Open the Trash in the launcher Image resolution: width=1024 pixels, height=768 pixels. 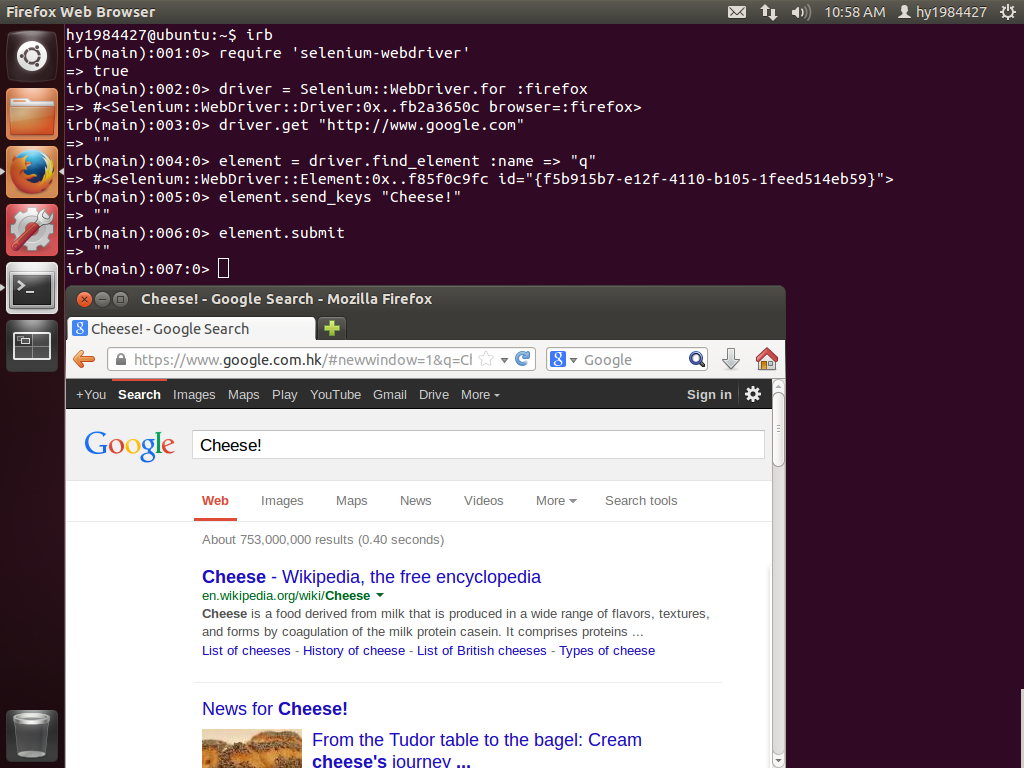[31, 736]
